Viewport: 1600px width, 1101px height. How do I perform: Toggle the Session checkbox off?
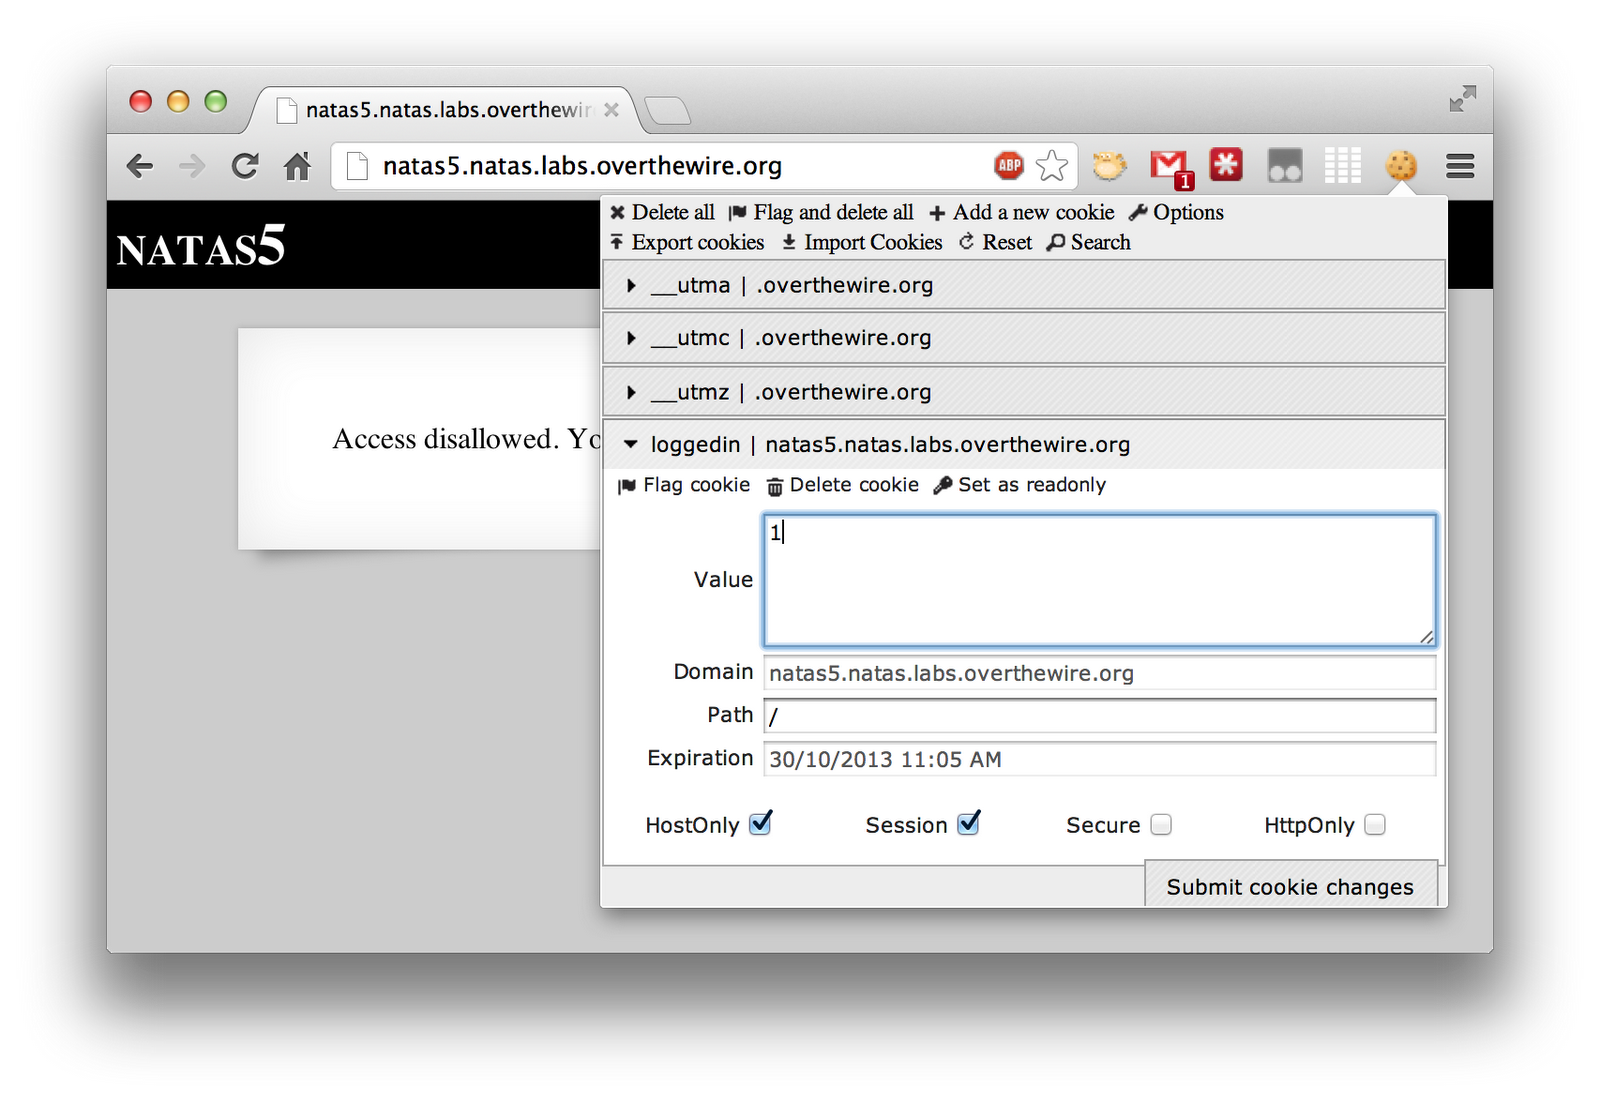968,824
